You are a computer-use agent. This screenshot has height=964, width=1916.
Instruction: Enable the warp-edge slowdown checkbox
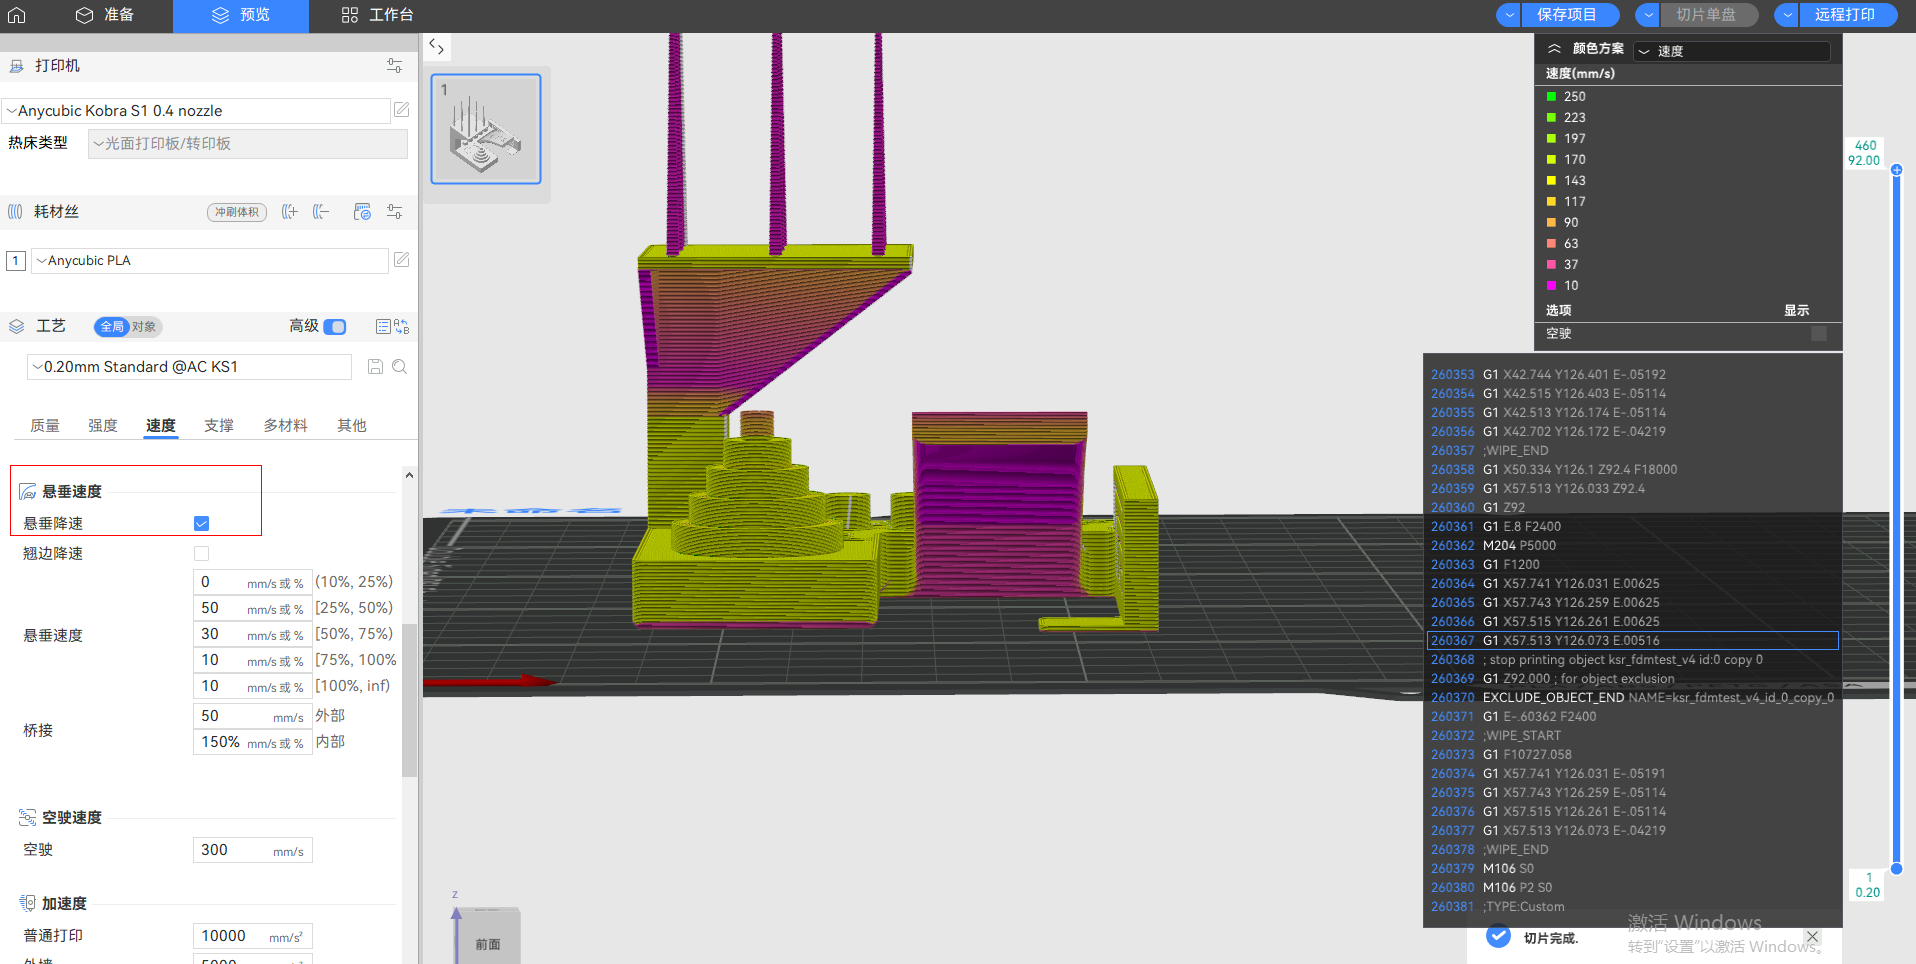(201, 554)
